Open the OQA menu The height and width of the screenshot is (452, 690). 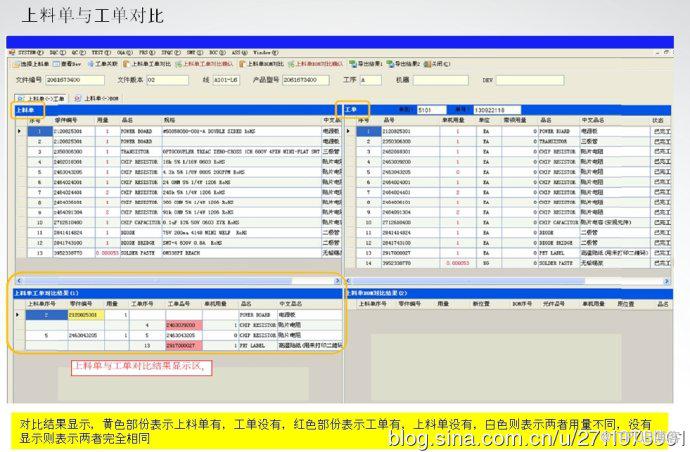point(125,52)
